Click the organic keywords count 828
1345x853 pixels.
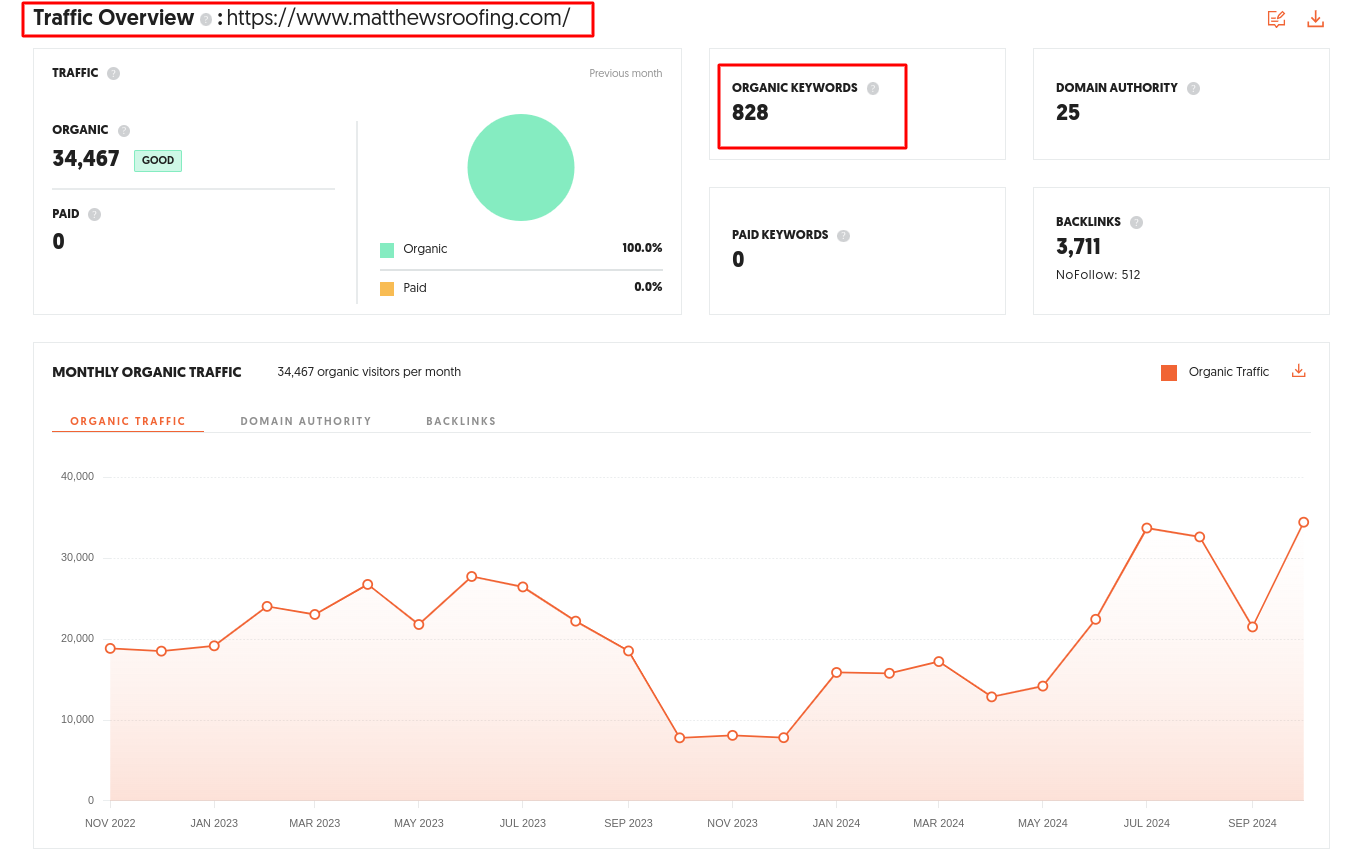tap(750, 112)
